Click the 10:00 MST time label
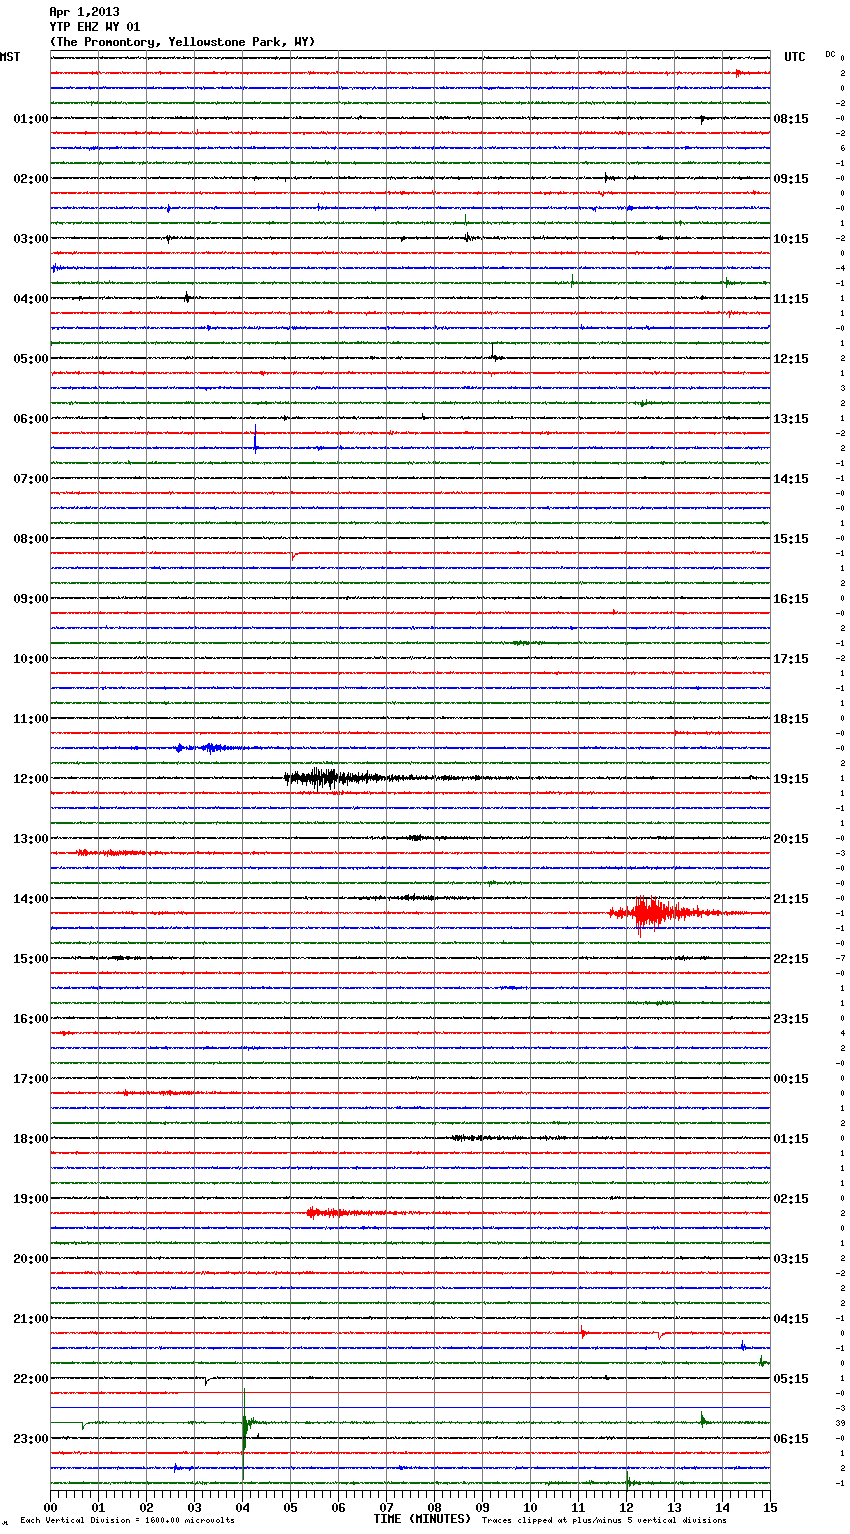The width and height of the screenshot is (850, 1534). pos(31,659)
